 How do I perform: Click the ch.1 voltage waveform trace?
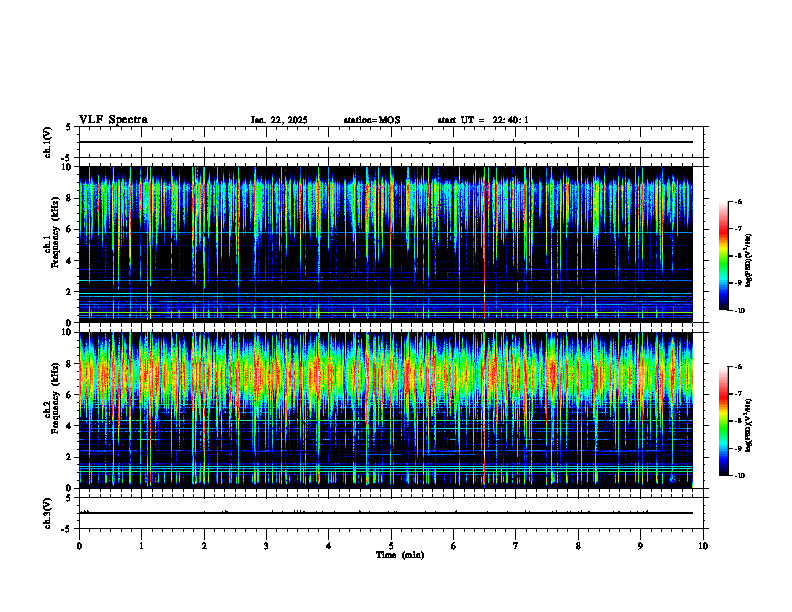point(386,142)
